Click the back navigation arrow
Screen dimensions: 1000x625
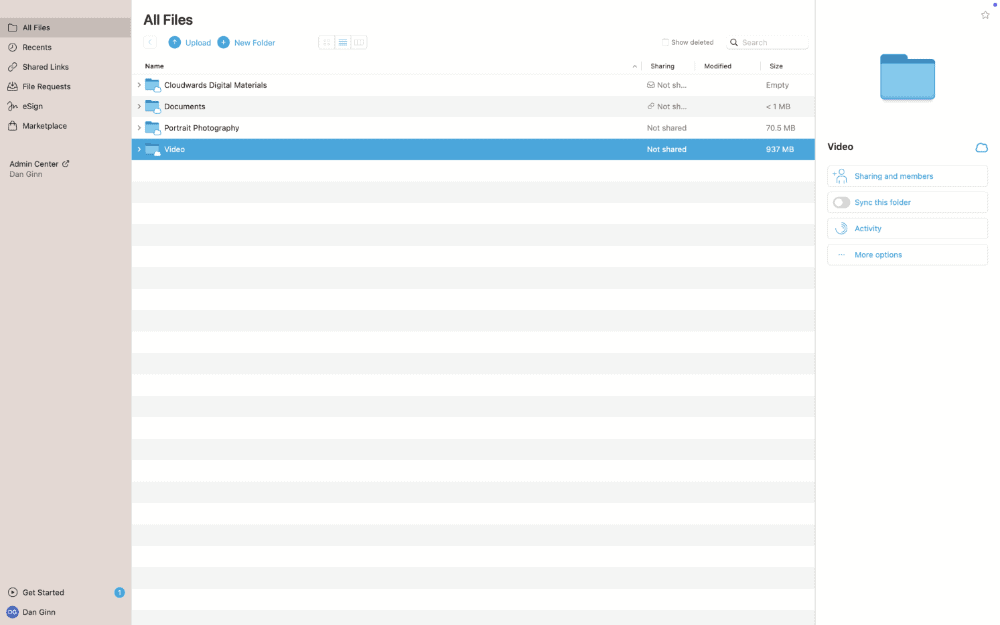(x=150, y=42)
